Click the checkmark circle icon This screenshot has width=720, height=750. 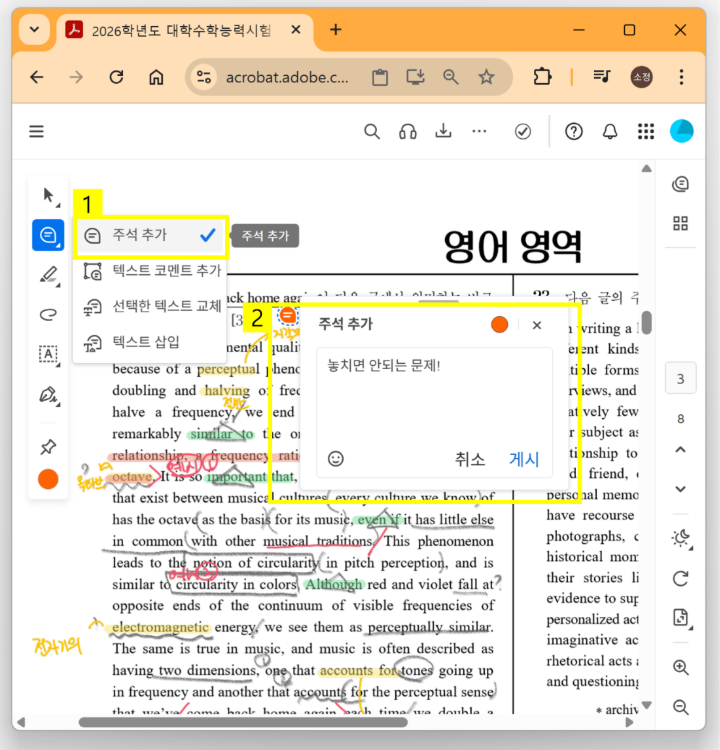523,131
